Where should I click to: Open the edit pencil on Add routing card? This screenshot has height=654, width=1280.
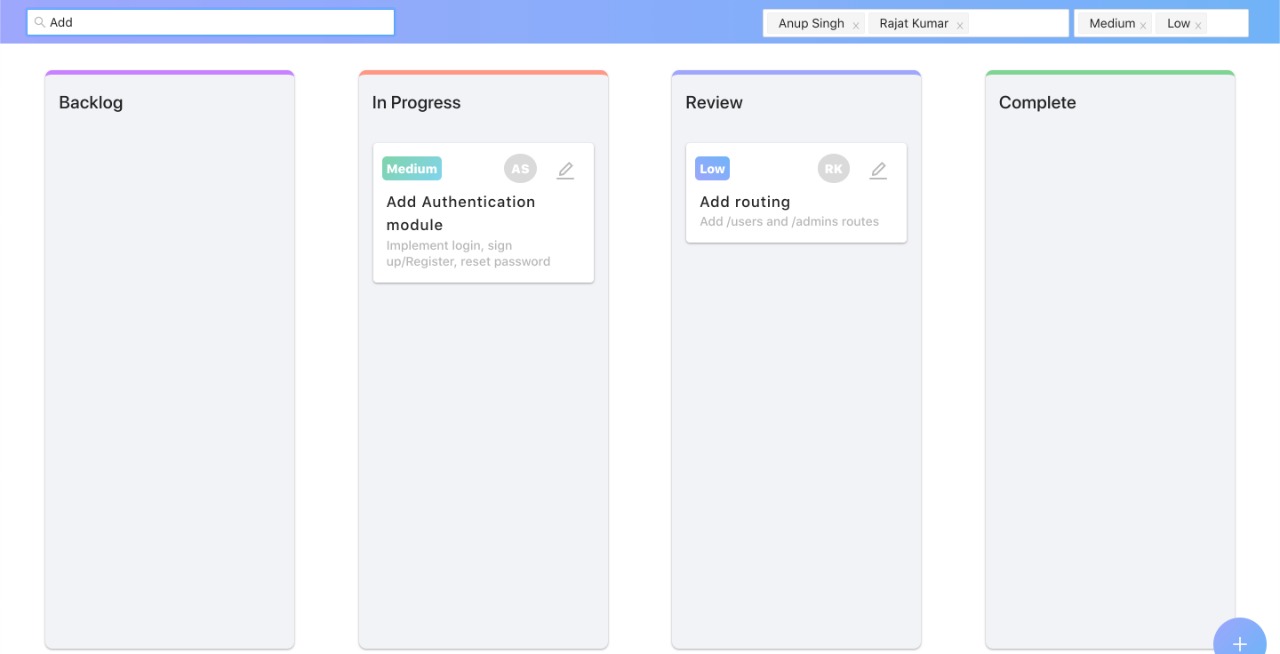tap(878, 170)
